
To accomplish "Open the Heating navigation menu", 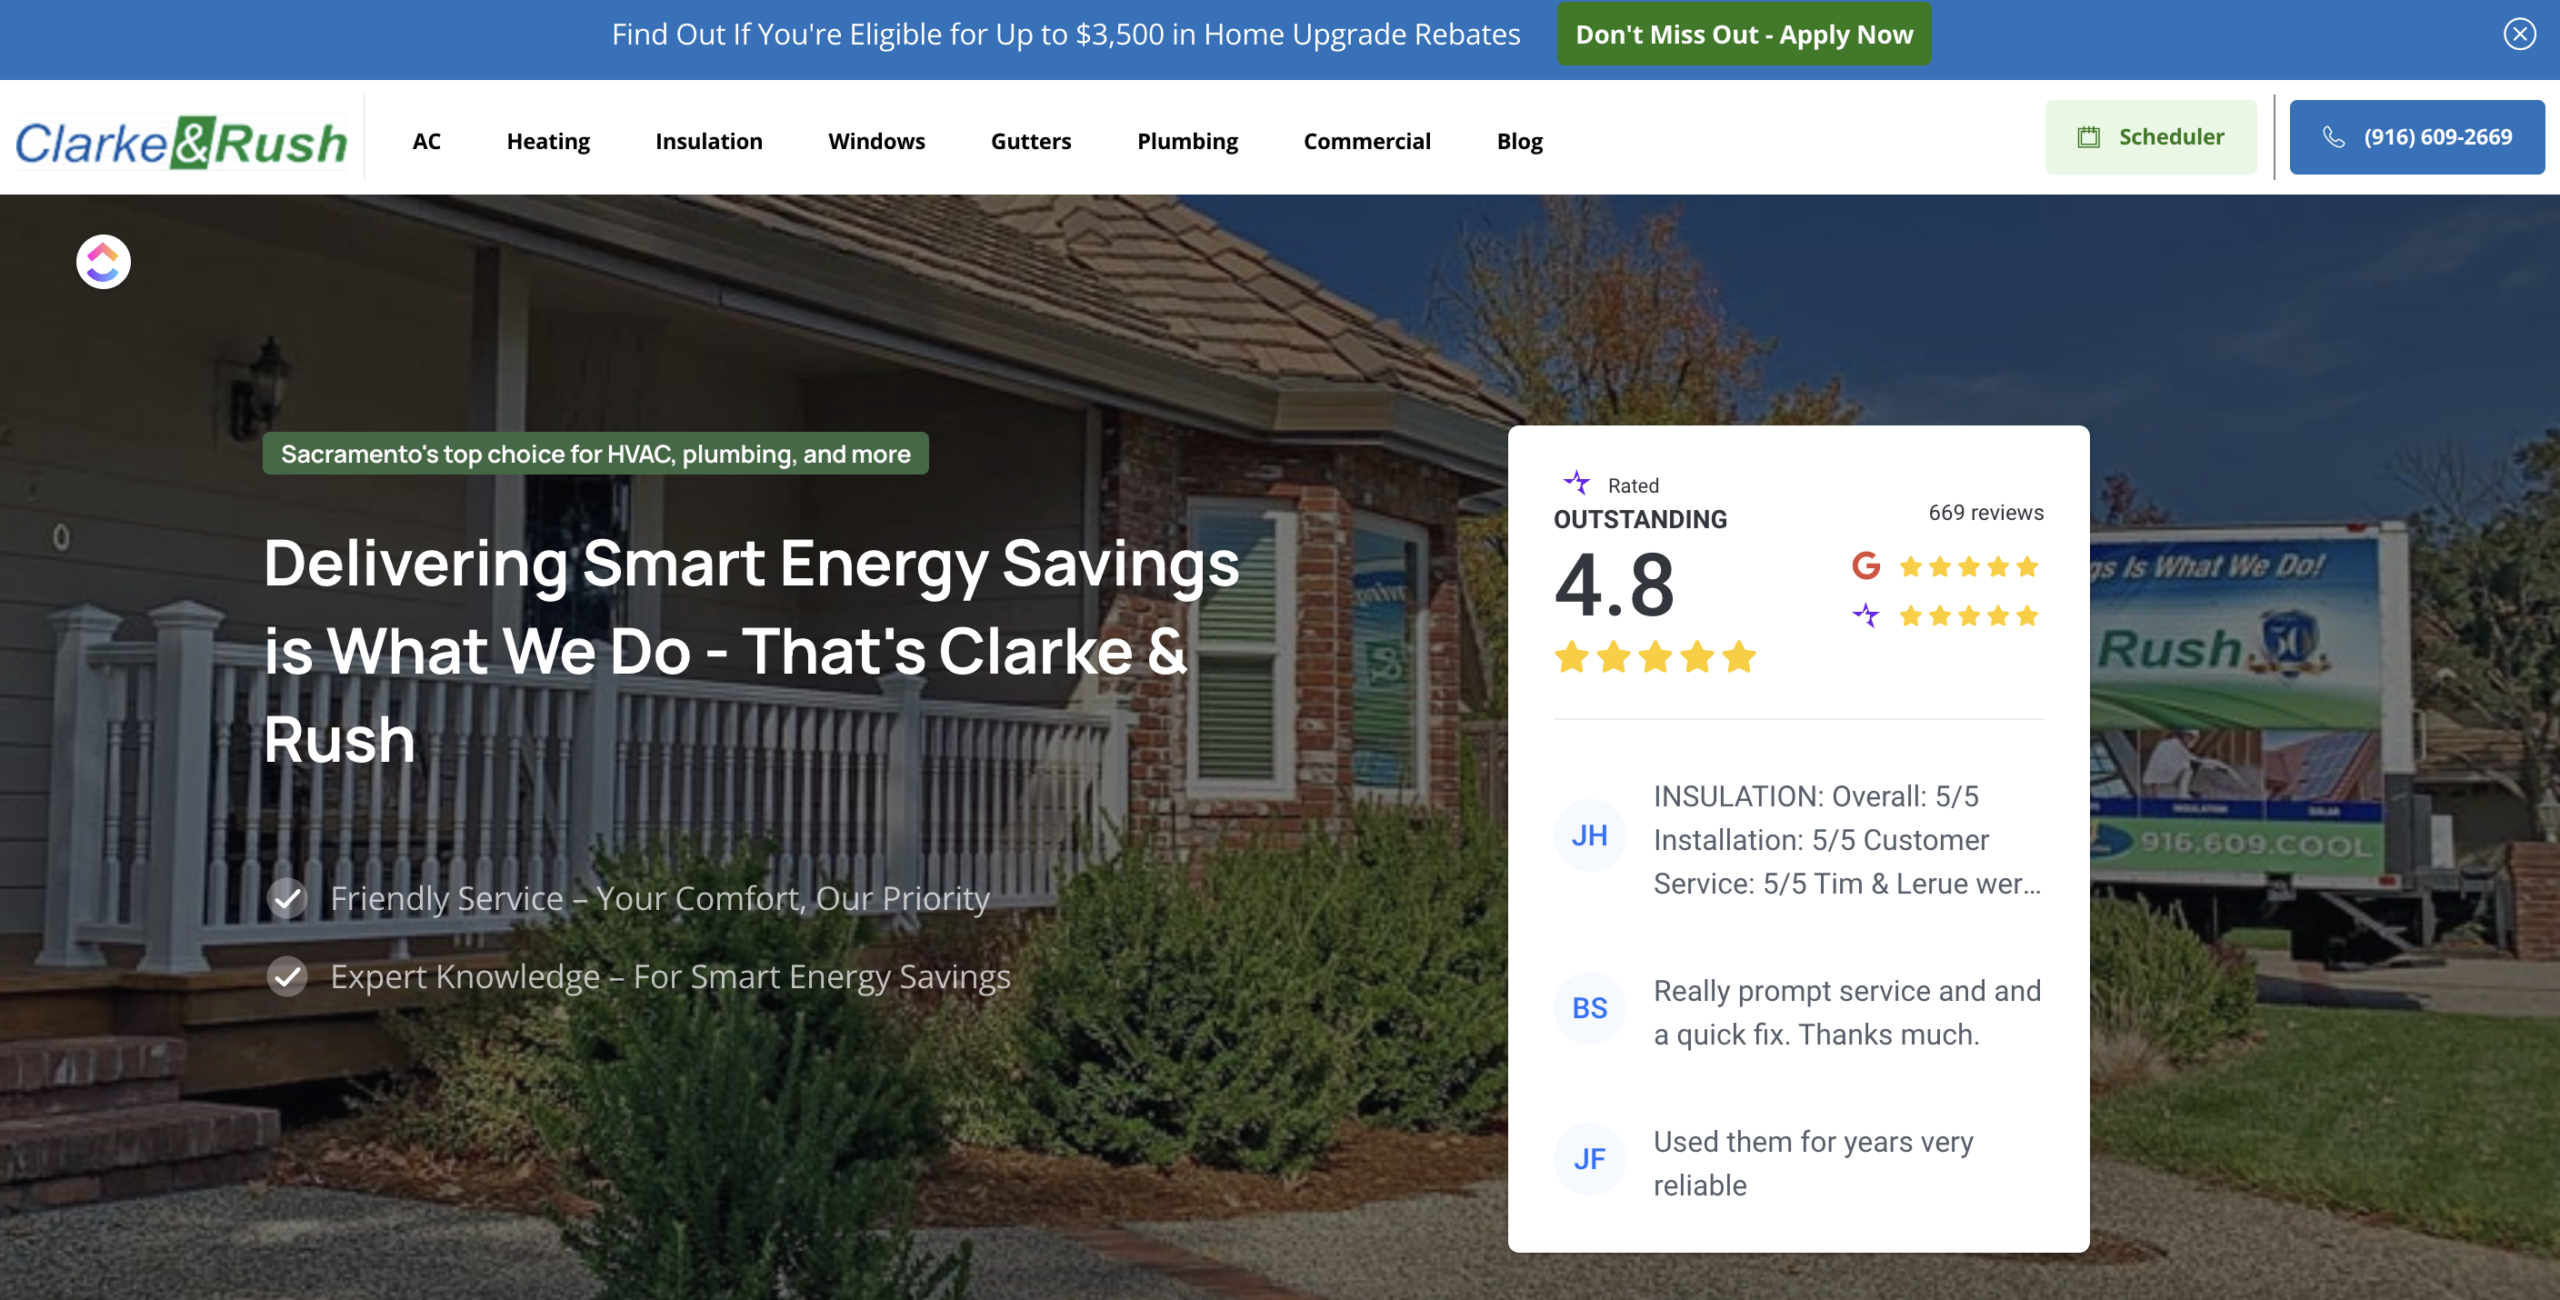I will (x=548, y=141).
